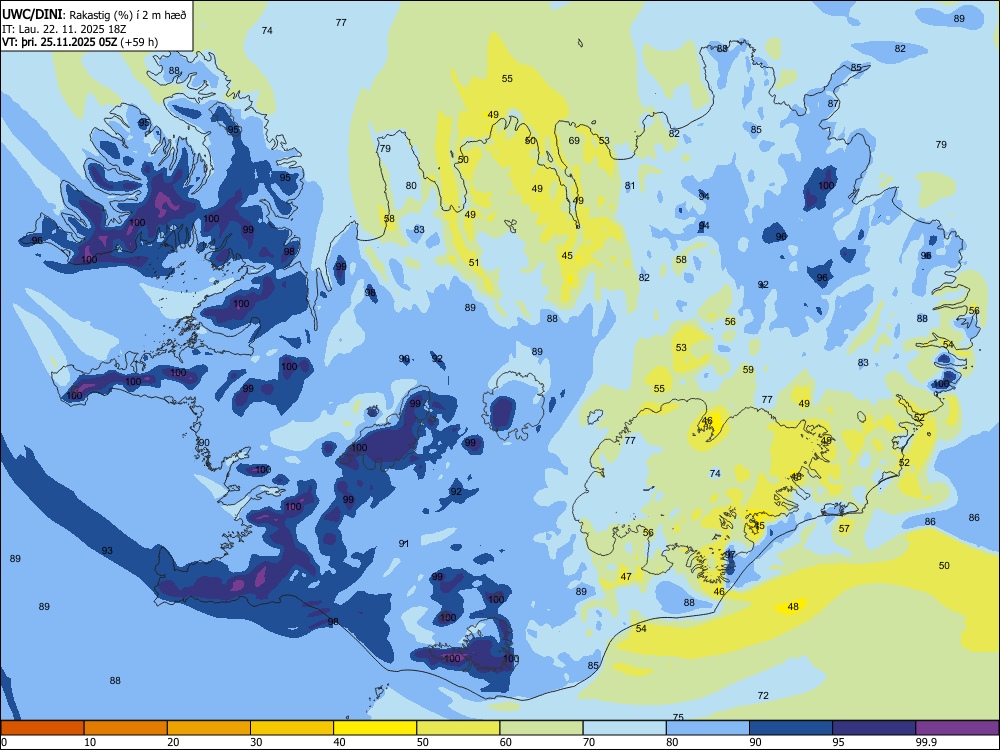1000x750 pixels.
Task: Click the 80–90 light blue legend swatch
Action: click(708, 728)
